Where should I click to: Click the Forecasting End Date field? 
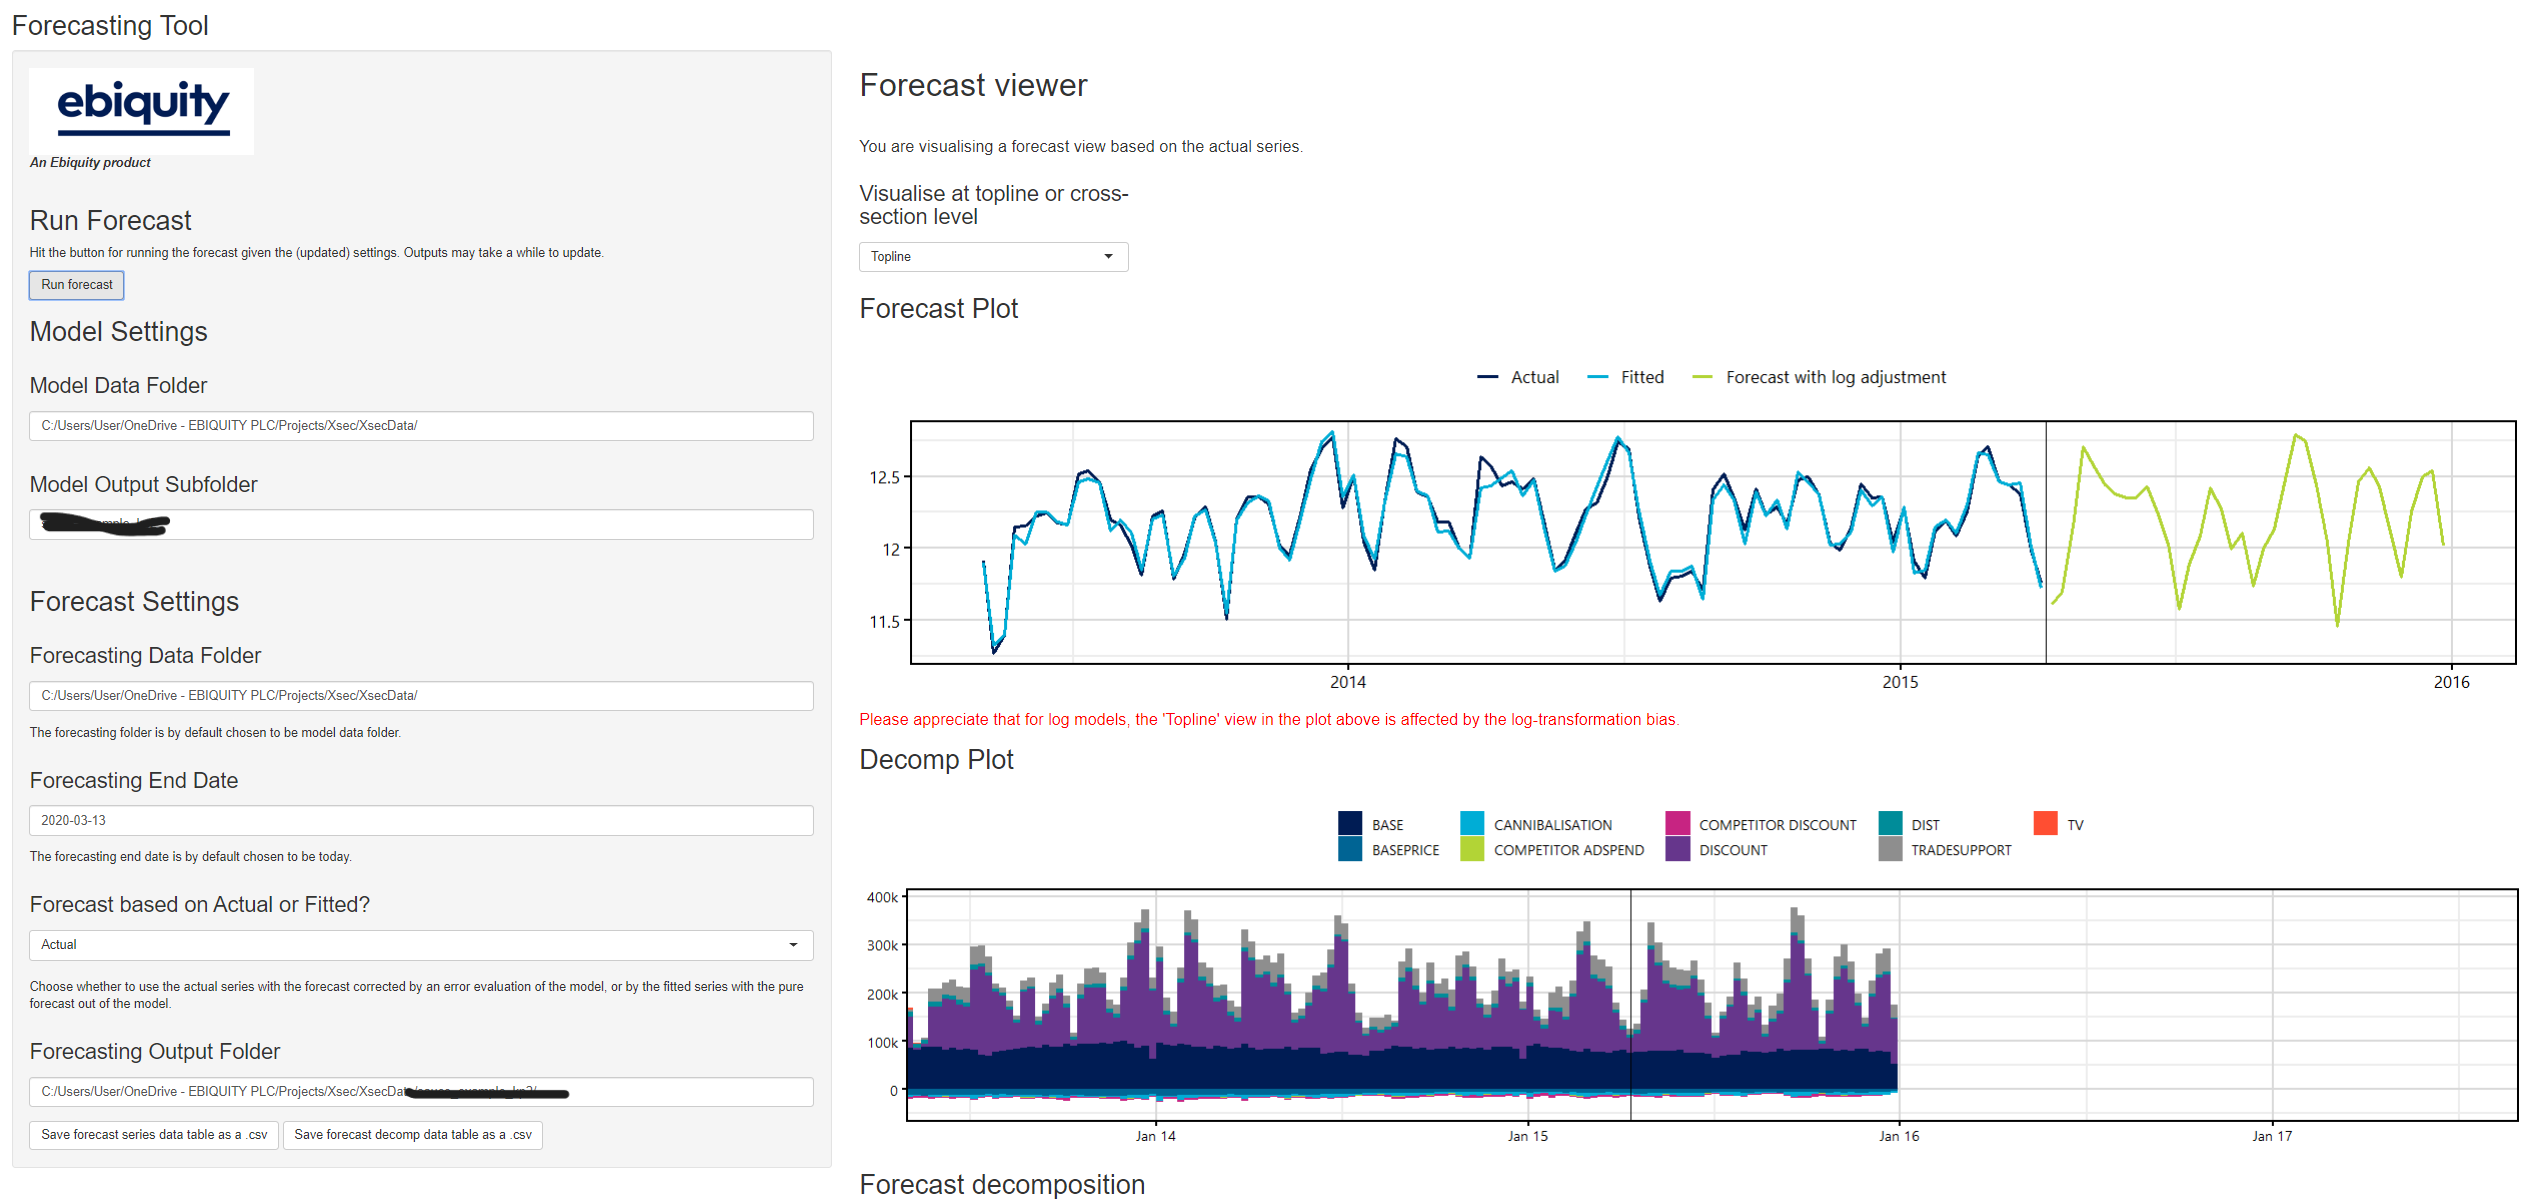(x=420, y=821)
